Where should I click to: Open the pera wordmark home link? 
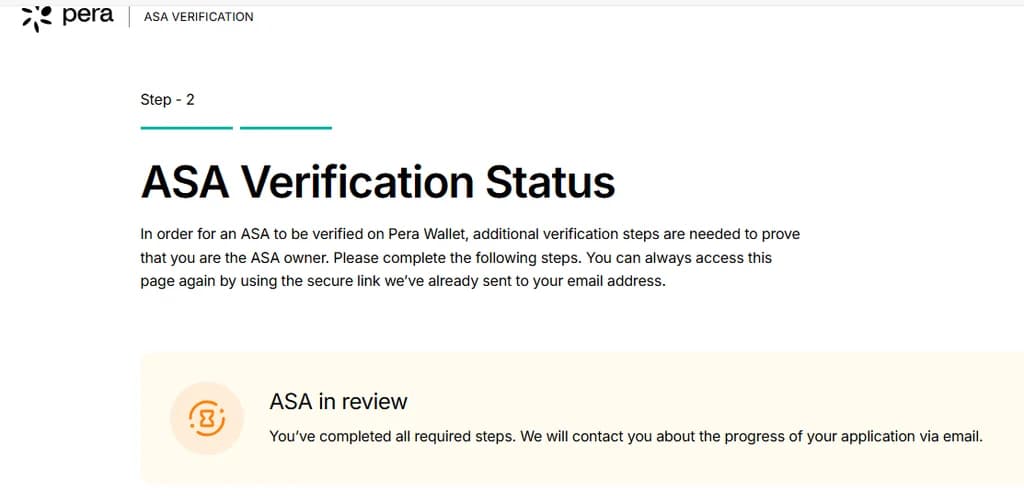coord(88,16)
